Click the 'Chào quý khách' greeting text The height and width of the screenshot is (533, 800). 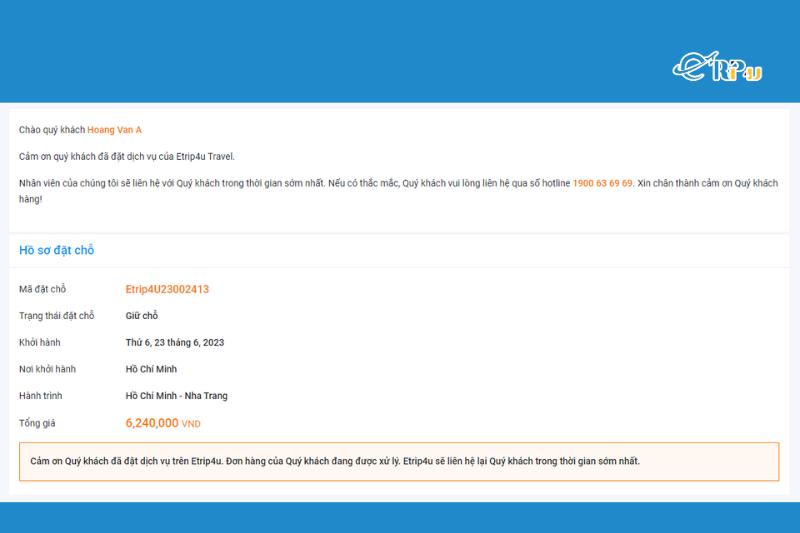coord(52,130)
